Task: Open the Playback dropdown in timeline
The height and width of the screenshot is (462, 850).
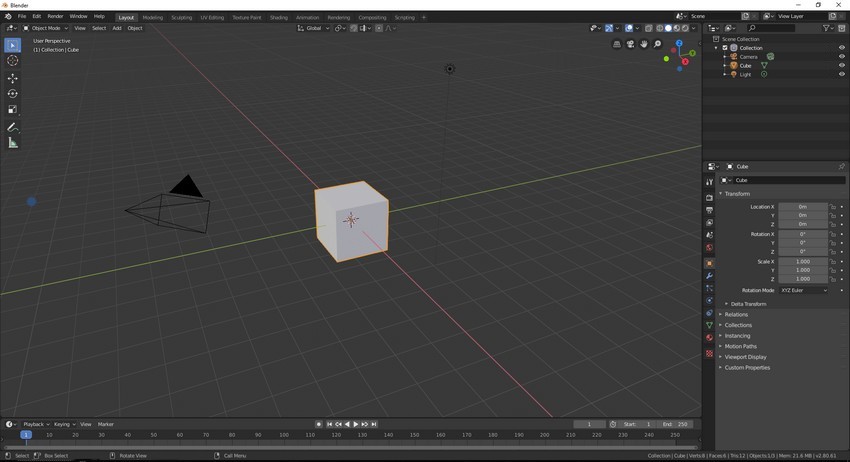Action: coord(36,424)
